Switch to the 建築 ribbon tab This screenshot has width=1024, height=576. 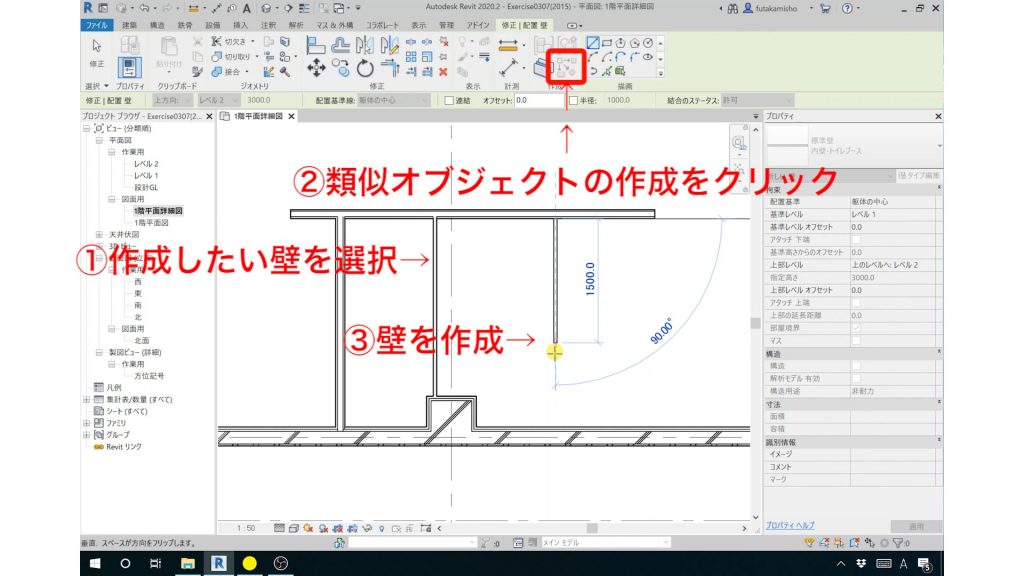128,25
